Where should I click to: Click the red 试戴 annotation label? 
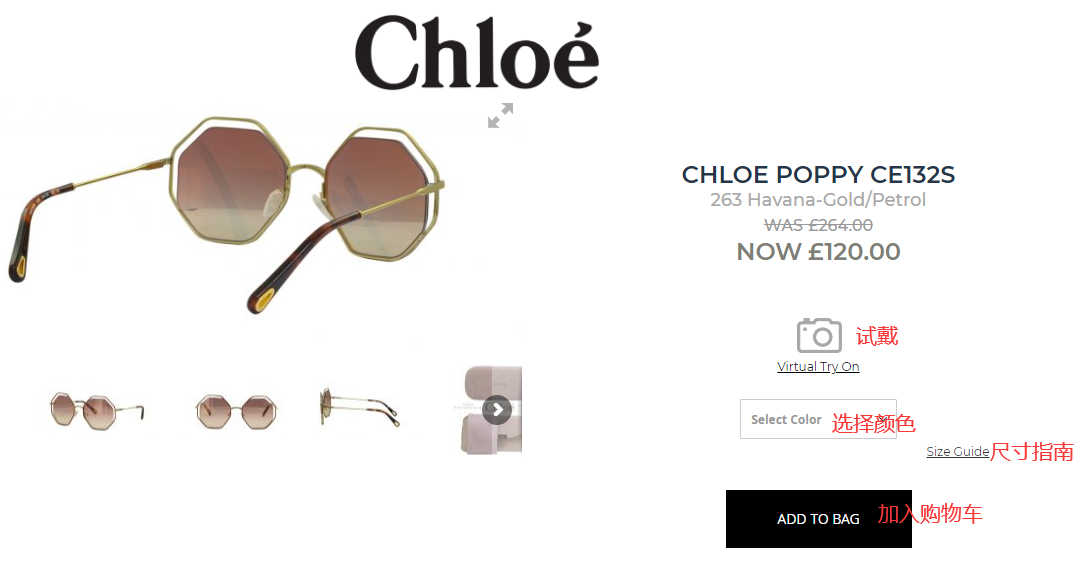(x=877, y=336)
